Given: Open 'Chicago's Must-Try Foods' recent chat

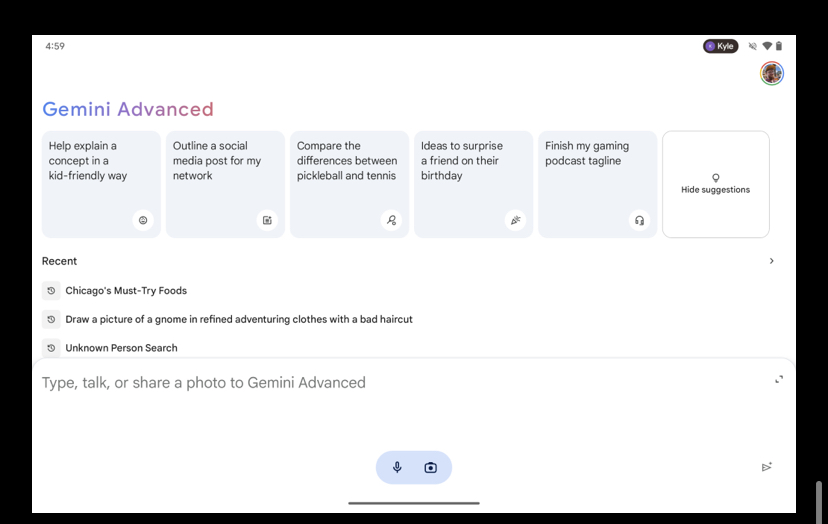Looking at the screenshot, I should tap(126, 291).
